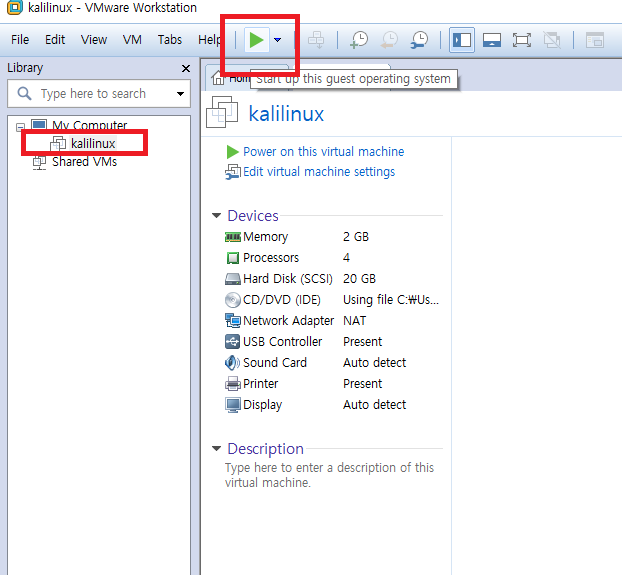The width and height of the screenshot is (622, 575).
Task: Open the Help menu
Action: (209, 40)
